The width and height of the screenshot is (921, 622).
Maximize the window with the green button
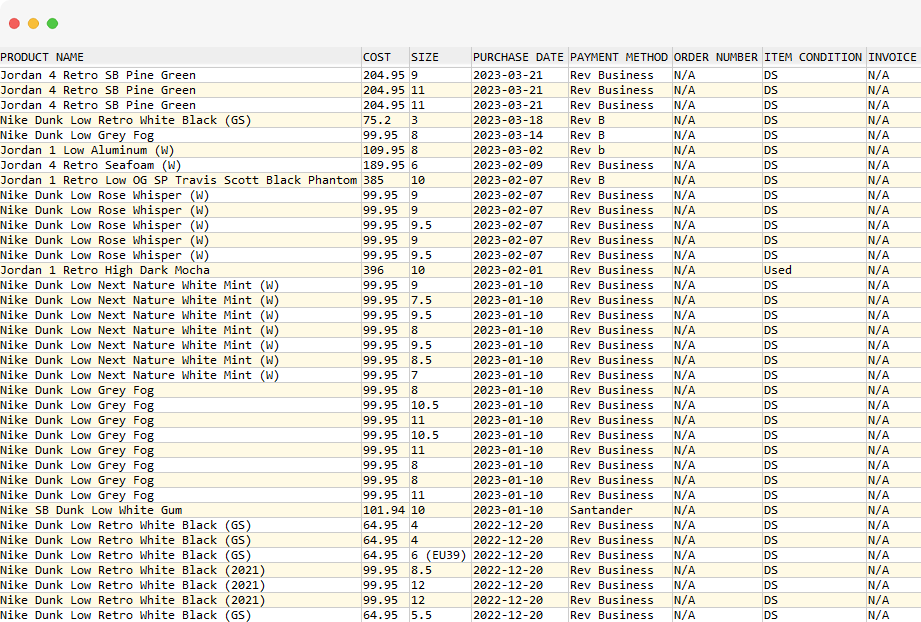click(x=52, y=23)
